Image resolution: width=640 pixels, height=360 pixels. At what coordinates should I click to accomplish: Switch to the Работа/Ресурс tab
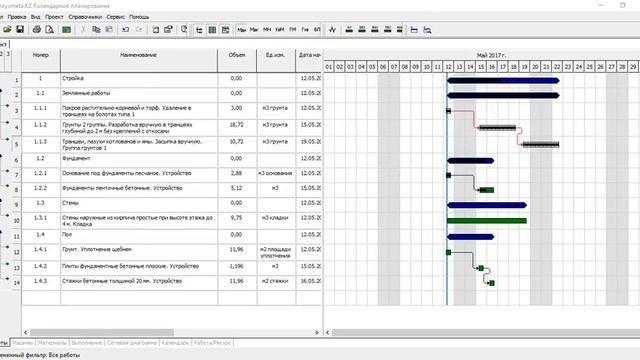point(212,343)
